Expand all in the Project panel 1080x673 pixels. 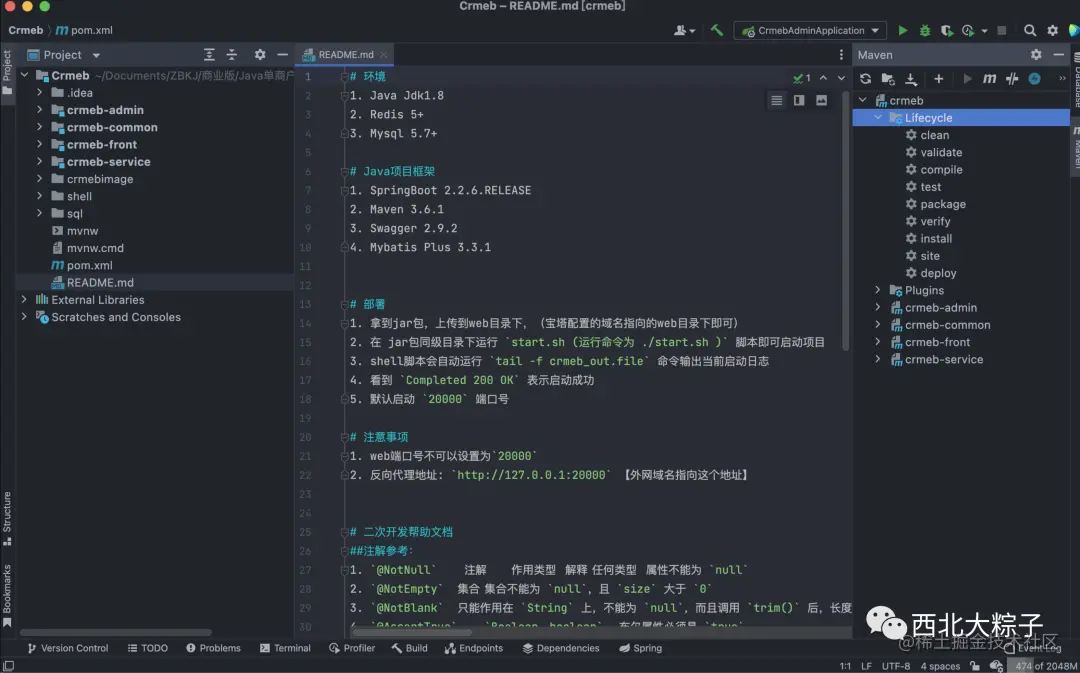click(209, 54)
